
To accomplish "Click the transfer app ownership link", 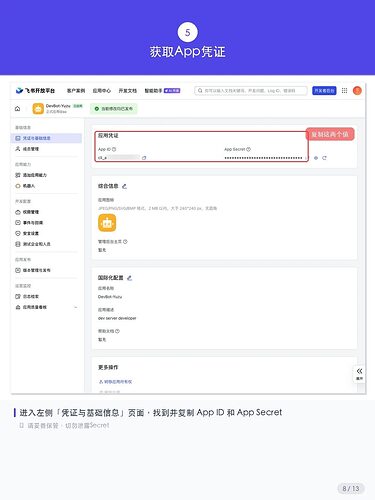I will tap(116, 382).
